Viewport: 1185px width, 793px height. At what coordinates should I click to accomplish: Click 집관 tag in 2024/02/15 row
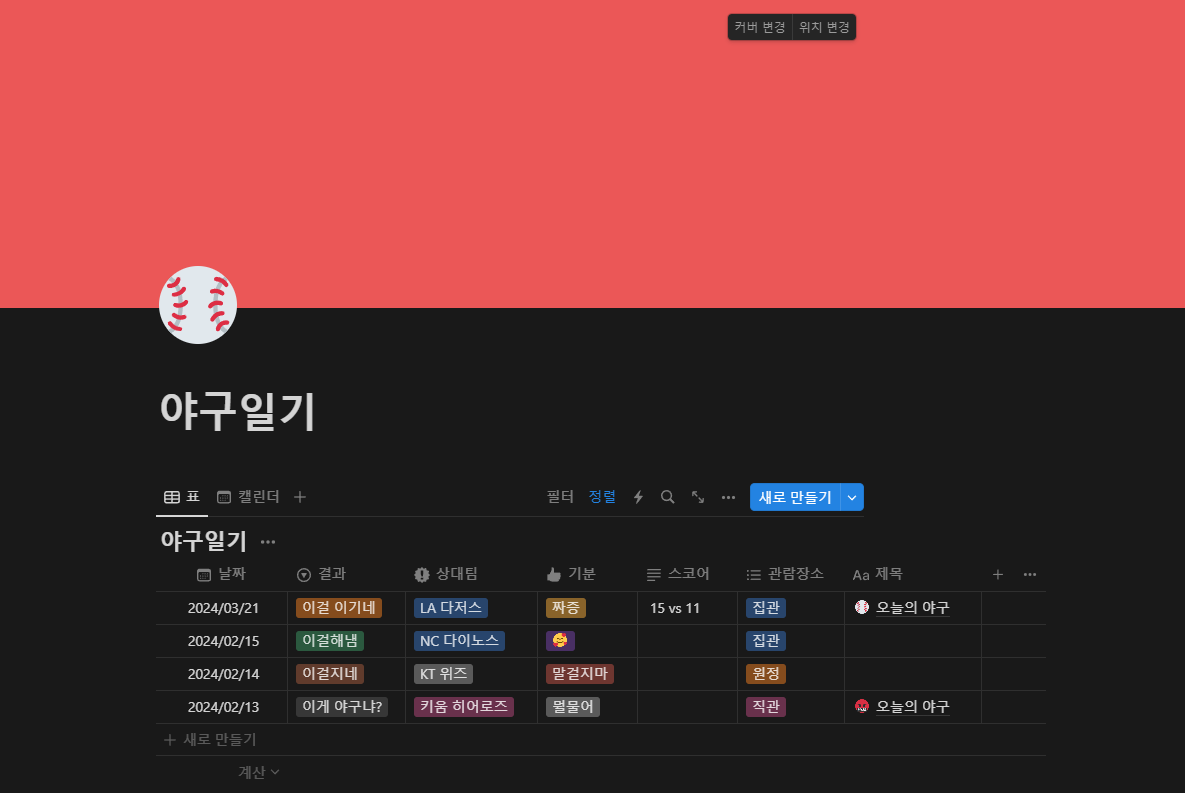coord(766,640)
